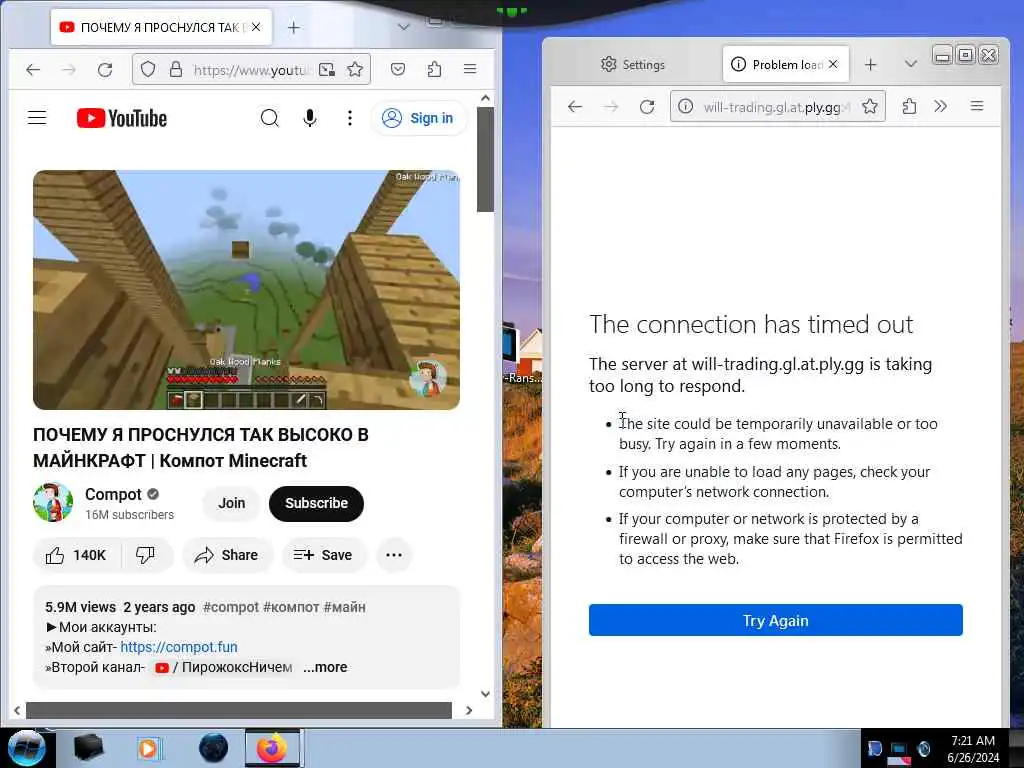Image resolution: width=1024 pixels, height=768 pixels.
Task: Share the video
Action: point(227,555)
